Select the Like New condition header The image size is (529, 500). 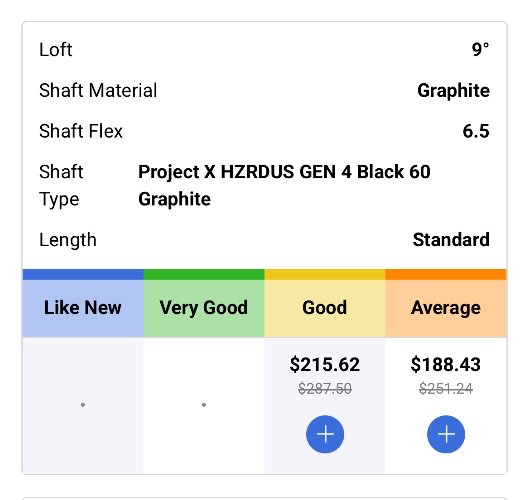(83, 308)
